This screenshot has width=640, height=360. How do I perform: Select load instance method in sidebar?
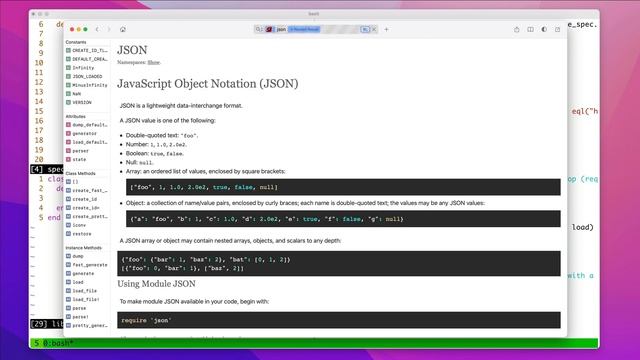pyautogui.click(x=75, y=282)
